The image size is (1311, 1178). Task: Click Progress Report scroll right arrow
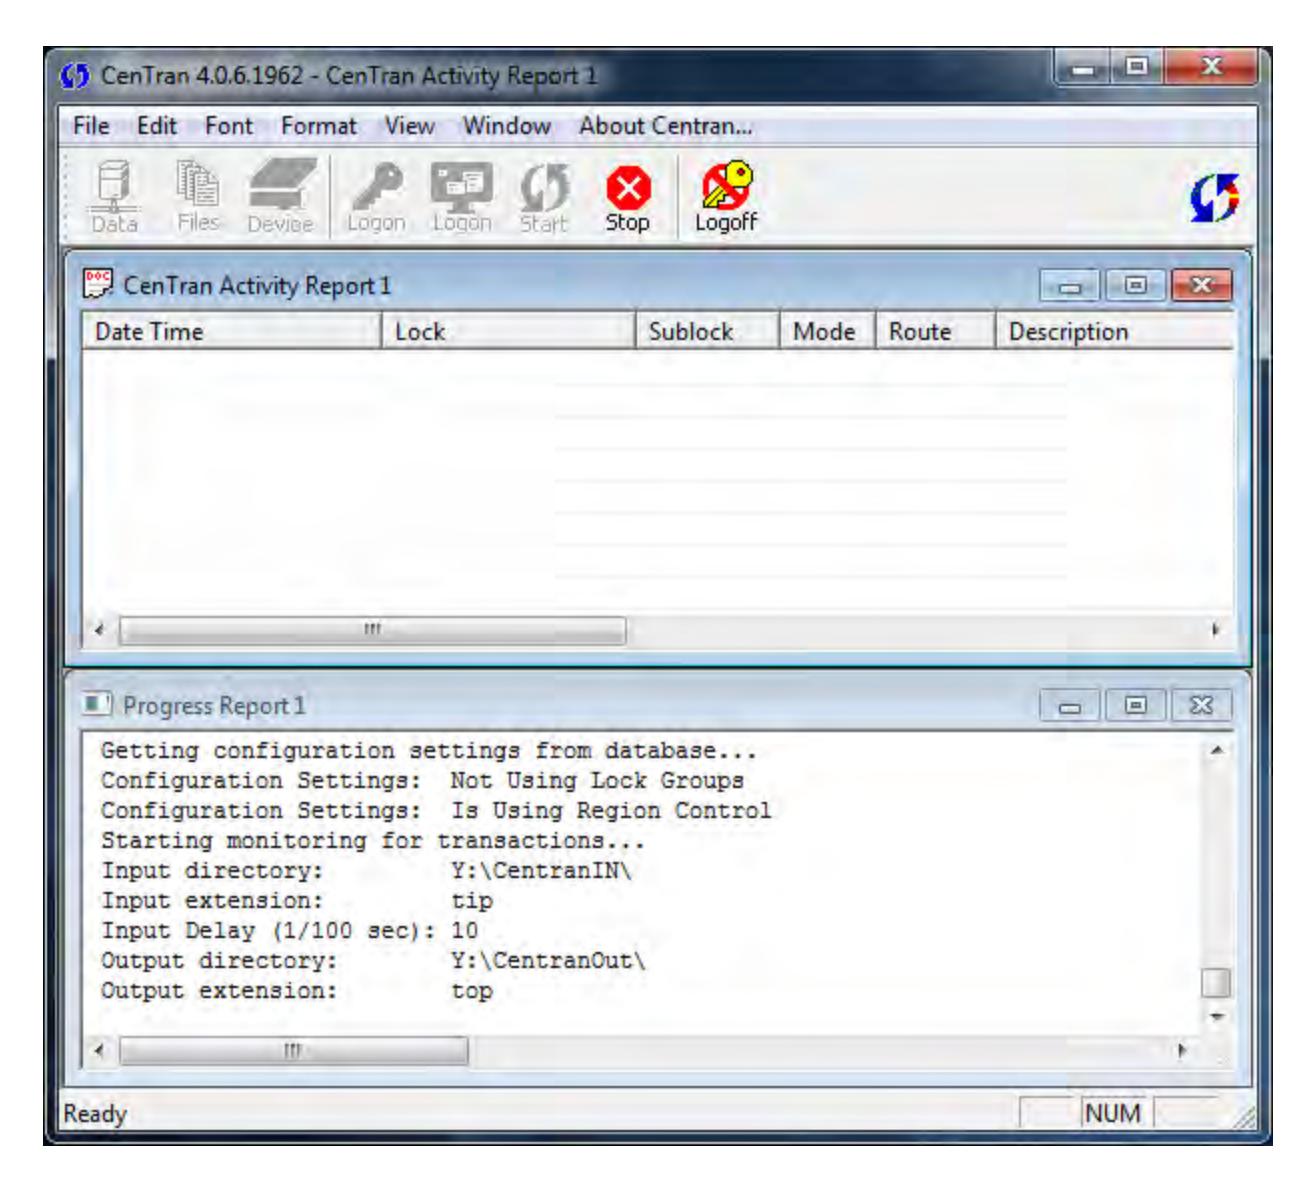click(1184, 1050)
